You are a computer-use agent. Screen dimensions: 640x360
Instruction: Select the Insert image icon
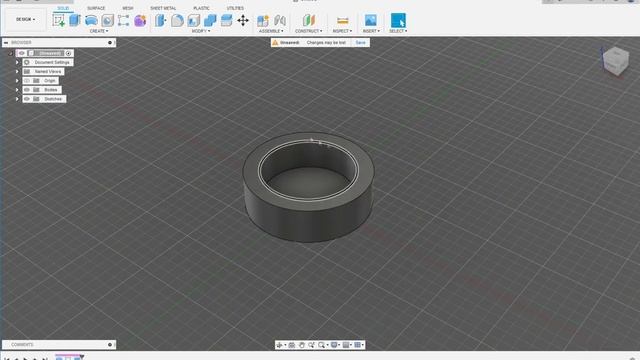point(371,20)
